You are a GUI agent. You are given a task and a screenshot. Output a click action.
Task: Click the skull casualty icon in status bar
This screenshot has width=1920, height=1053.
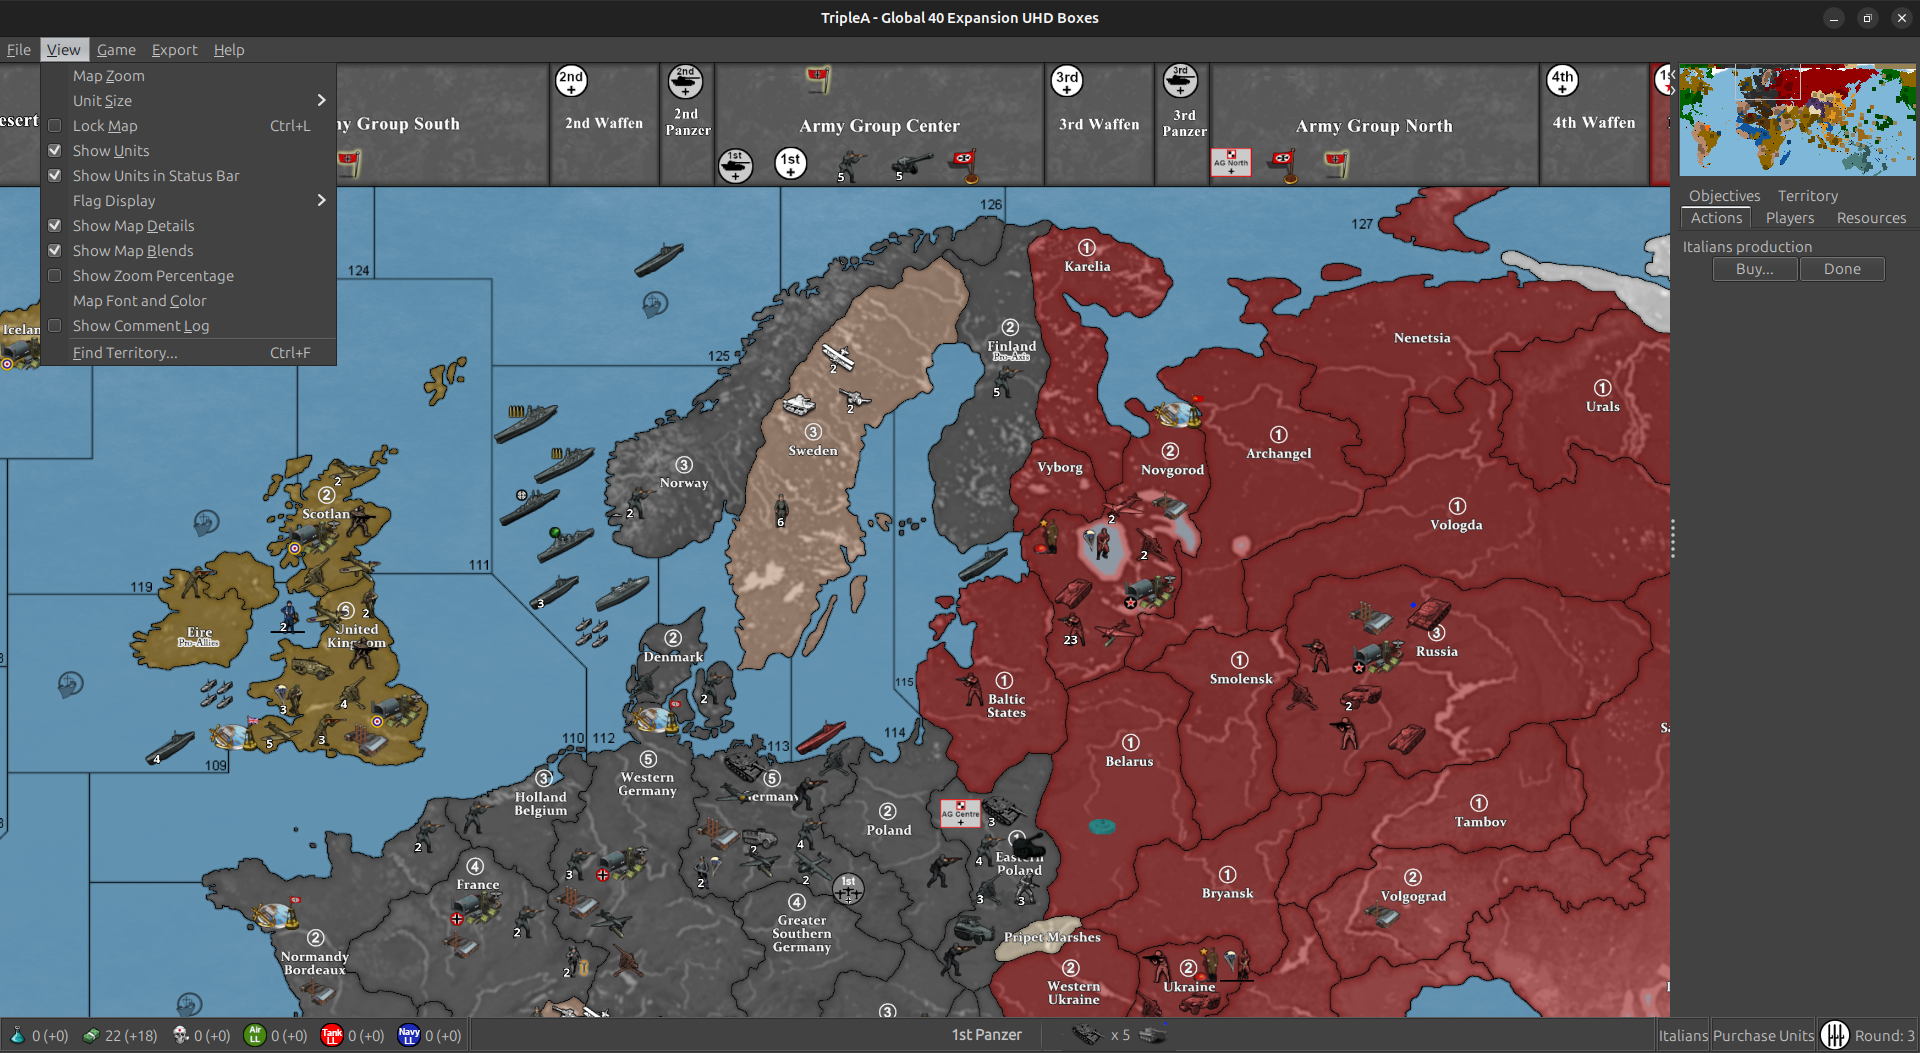(x=181, y=1035)
